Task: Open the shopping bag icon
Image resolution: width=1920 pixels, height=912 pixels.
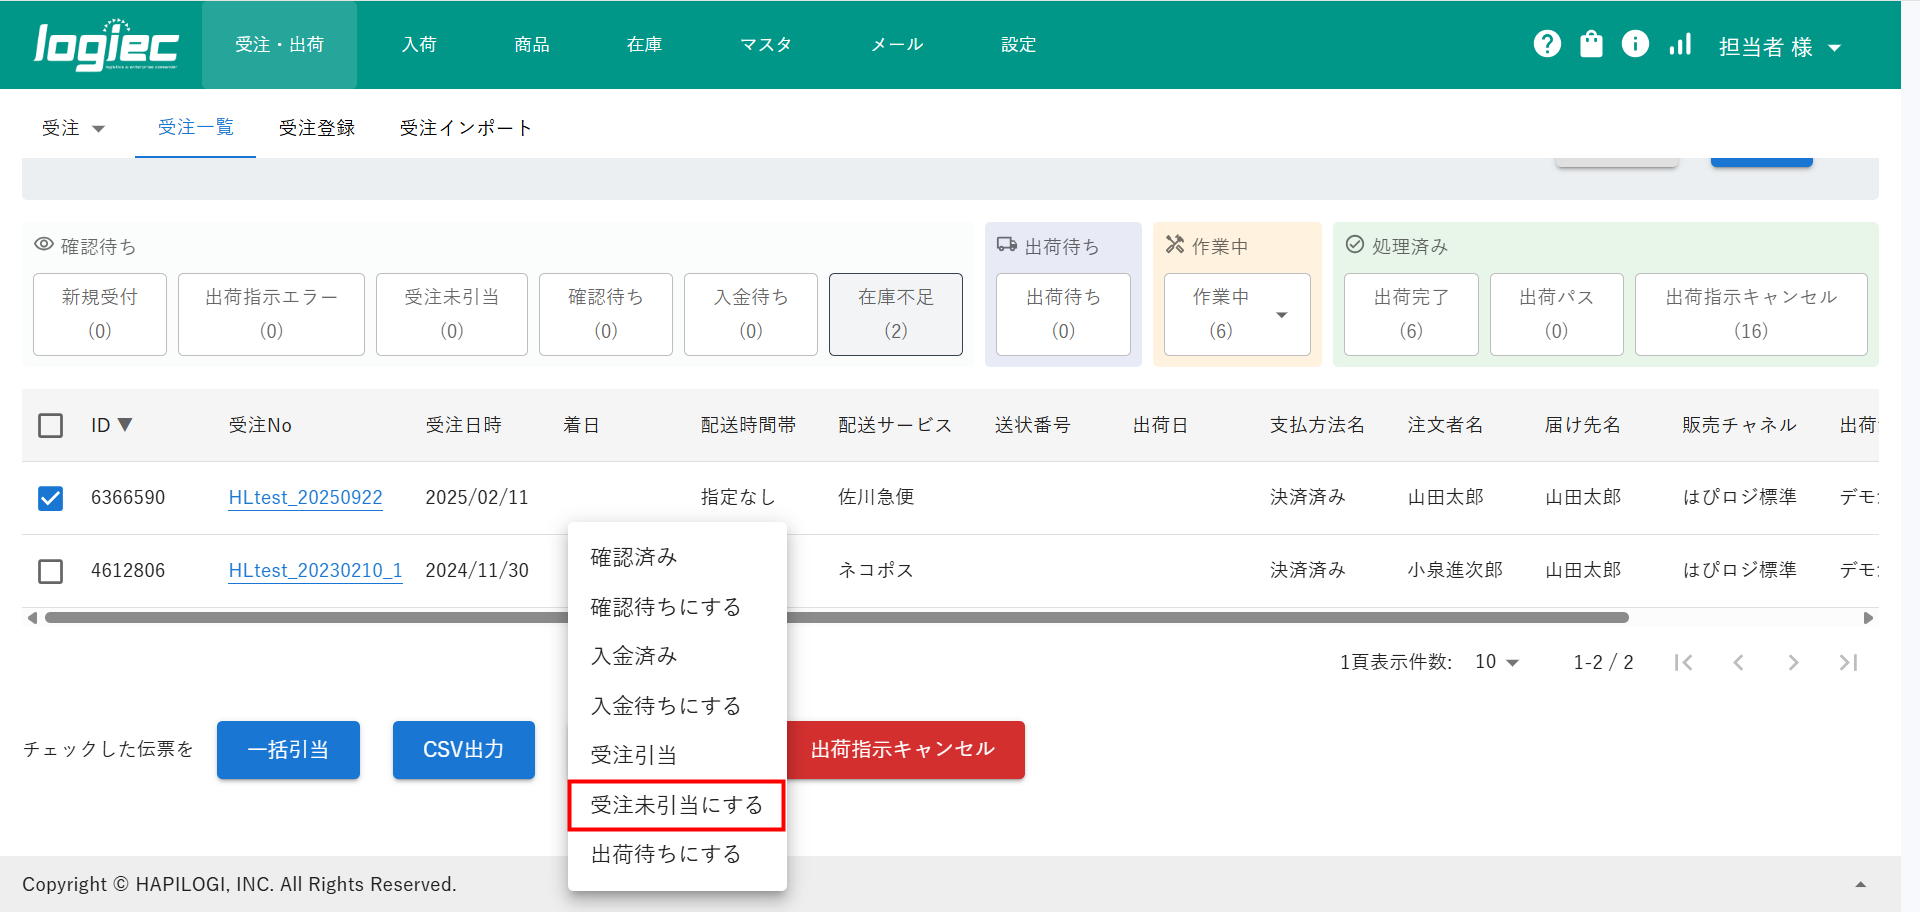Action: 1591,44
